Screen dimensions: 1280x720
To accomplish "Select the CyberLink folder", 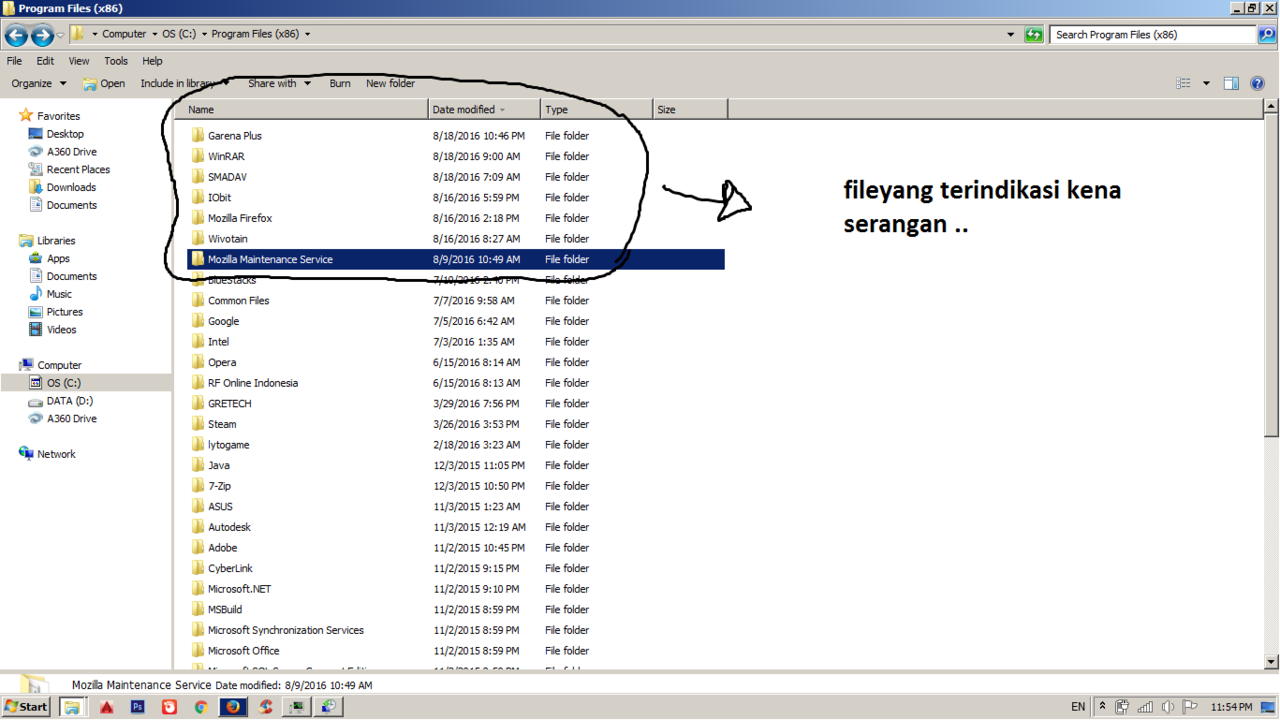I will point(230,568).
